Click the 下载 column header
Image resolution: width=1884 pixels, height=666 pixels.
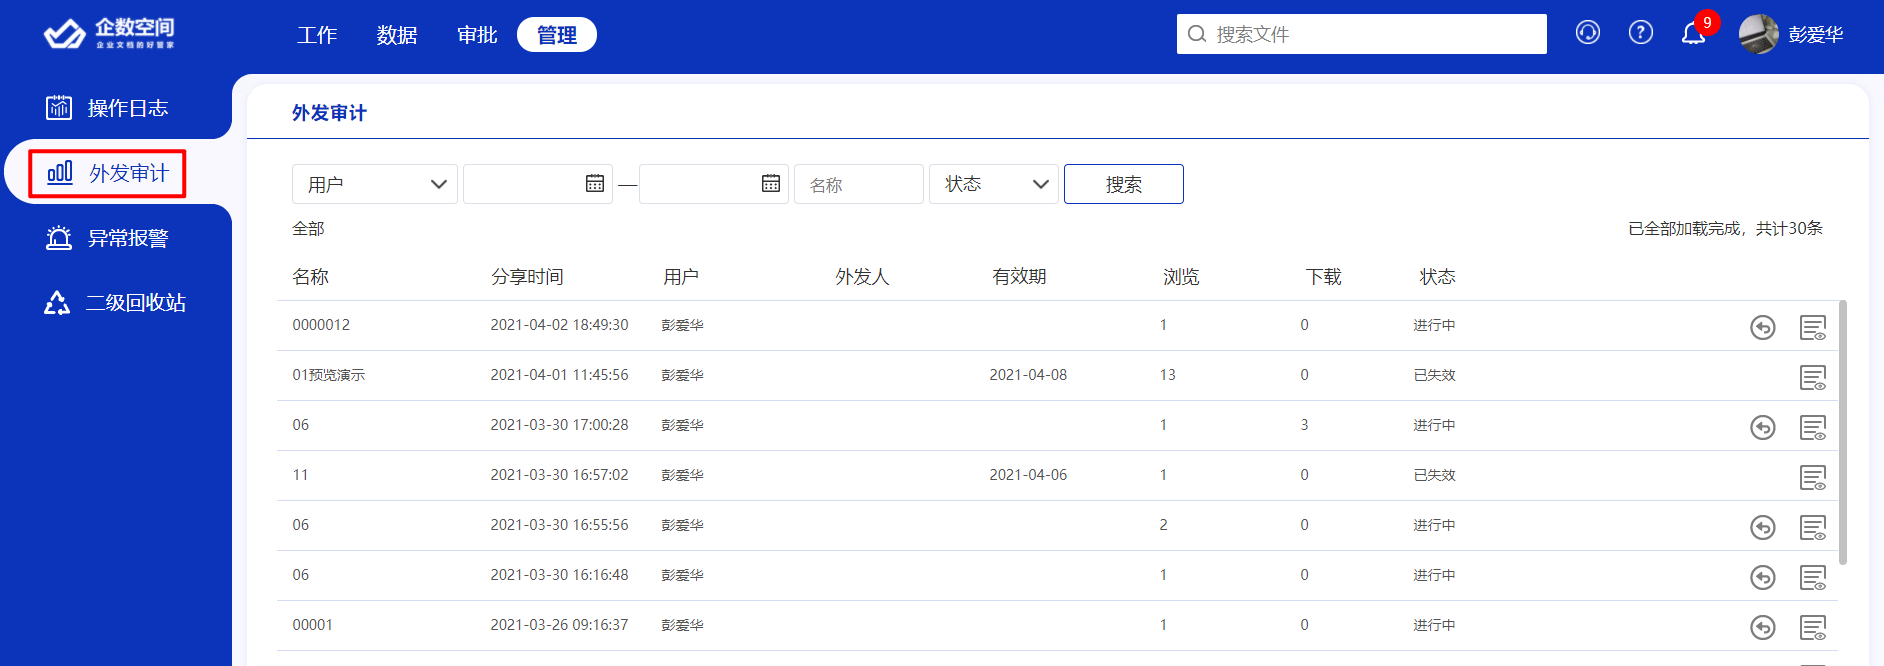point(1323,277)
